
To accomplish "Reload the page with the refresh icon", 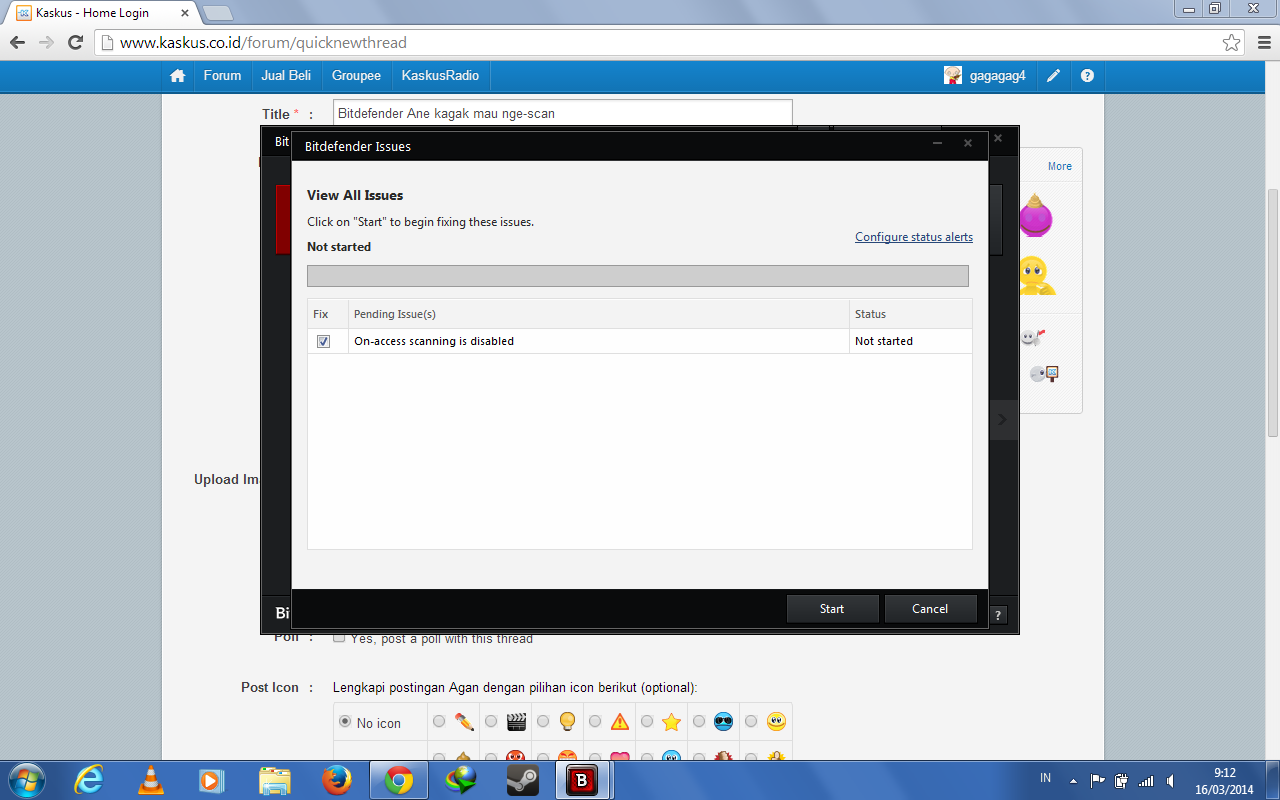I will tap(75, 43).
